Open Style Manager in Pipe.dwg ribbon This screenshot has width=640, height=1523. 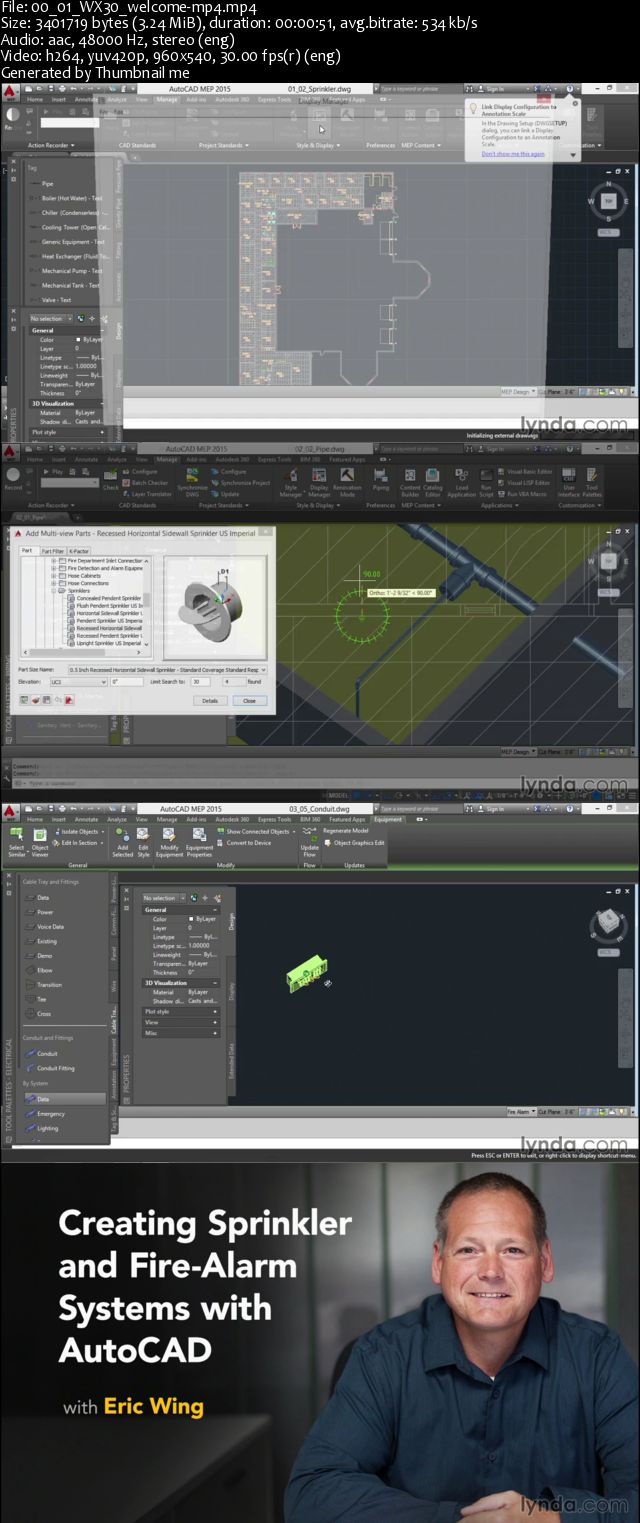[290, 483]
